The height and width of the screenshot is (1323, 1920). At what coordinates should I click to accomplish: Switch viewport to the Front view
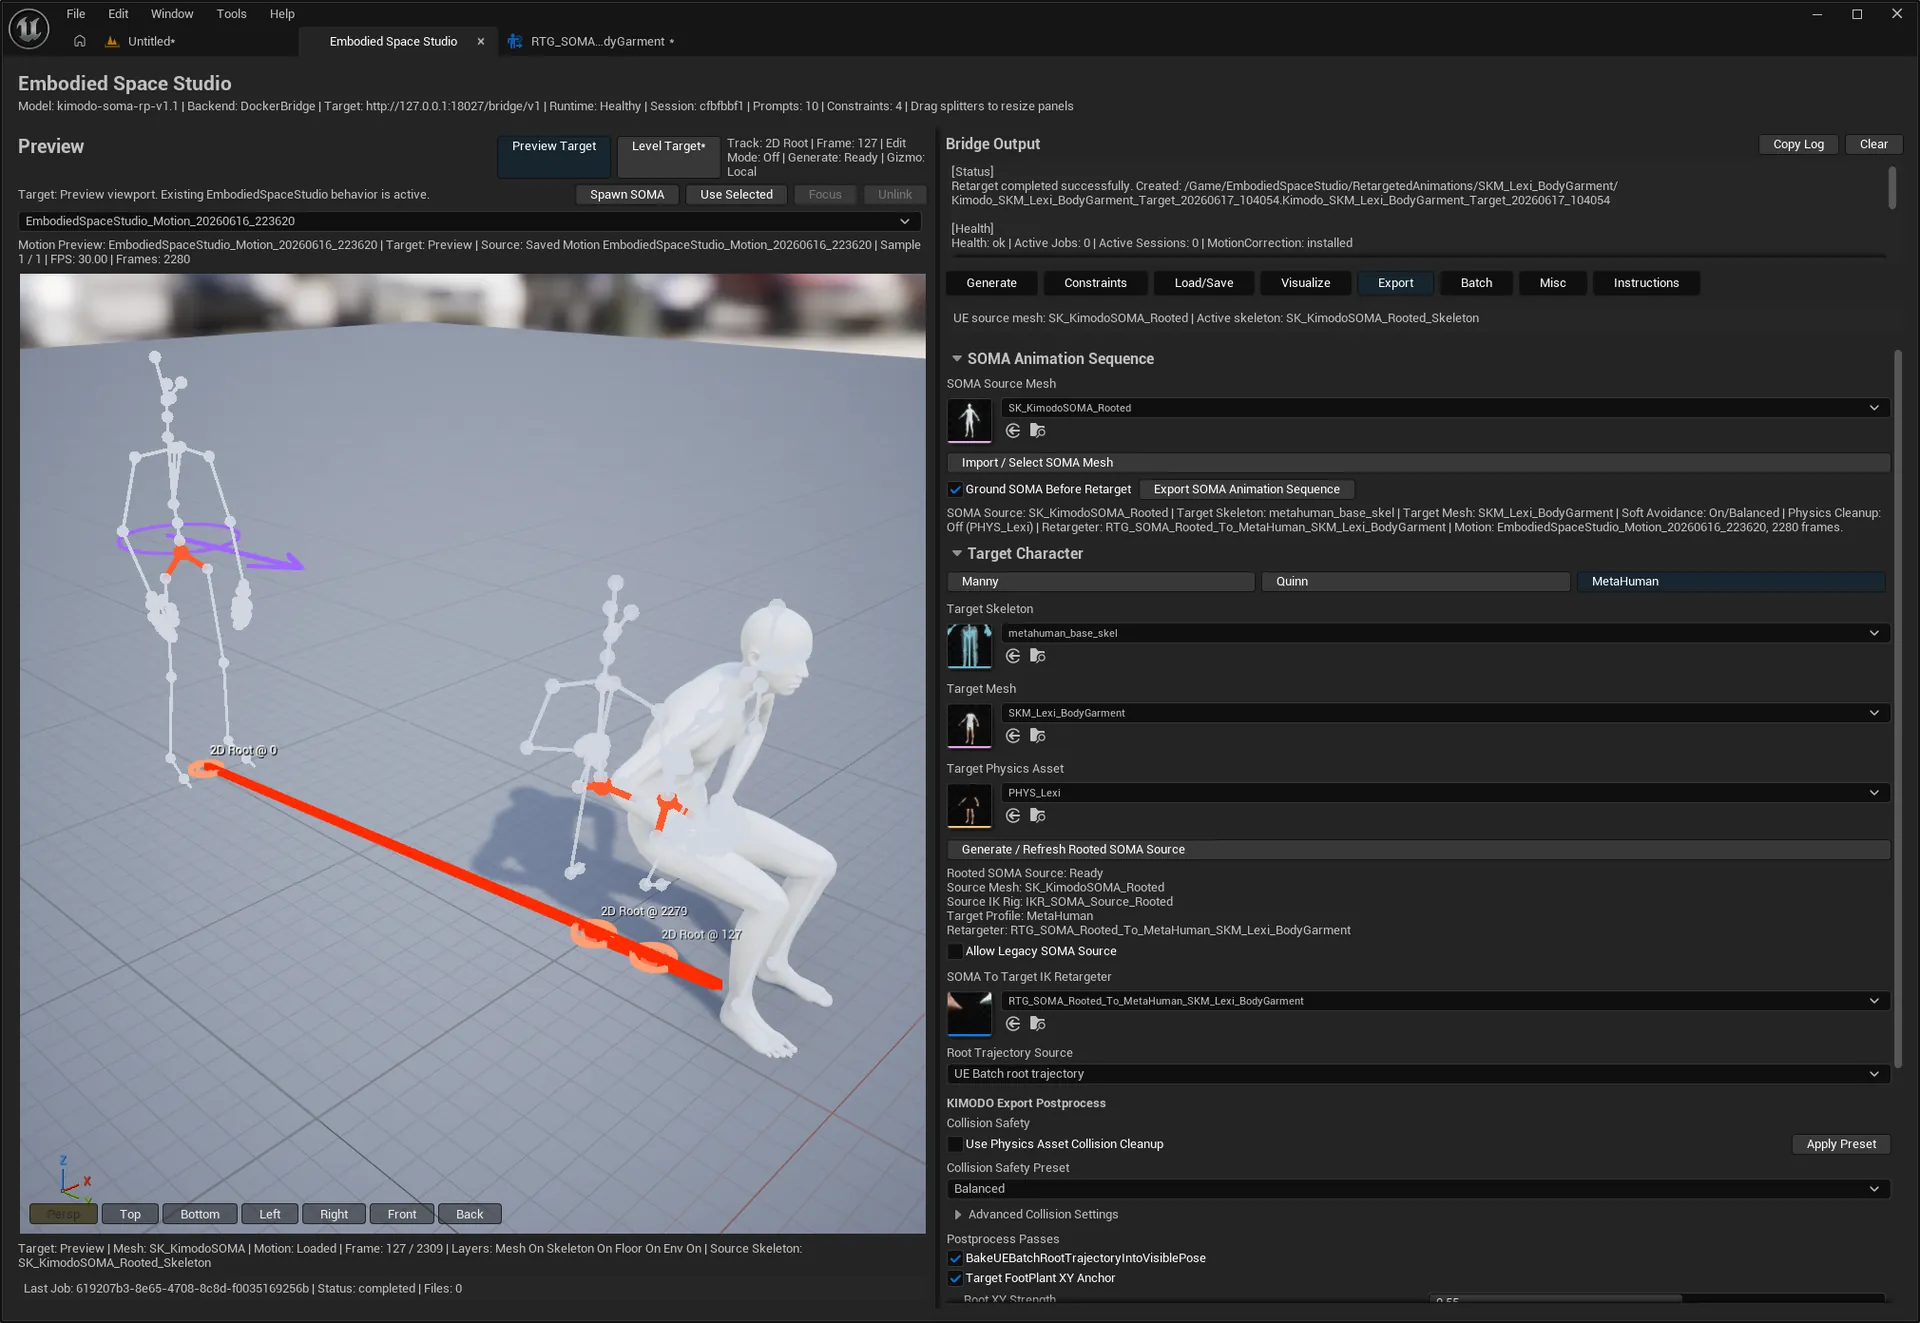tap(402, 1215)
